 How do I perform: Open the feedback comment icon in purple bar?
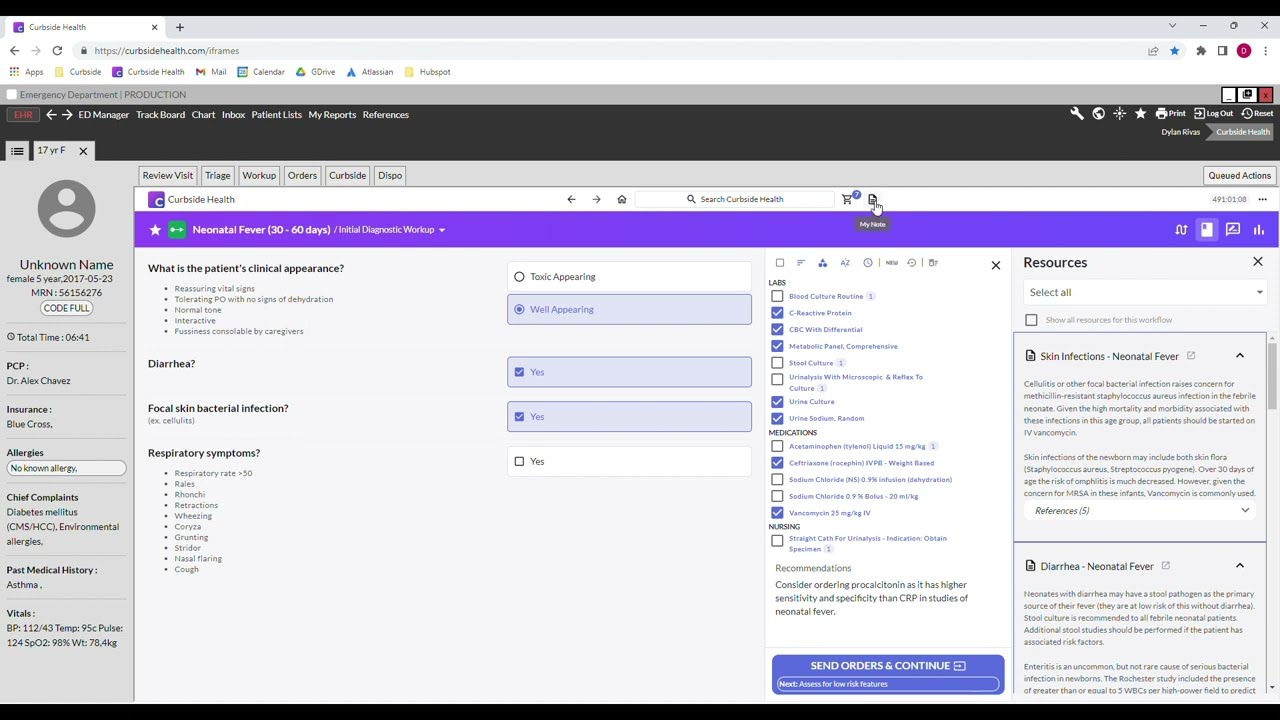click(x=1233, y=230)
